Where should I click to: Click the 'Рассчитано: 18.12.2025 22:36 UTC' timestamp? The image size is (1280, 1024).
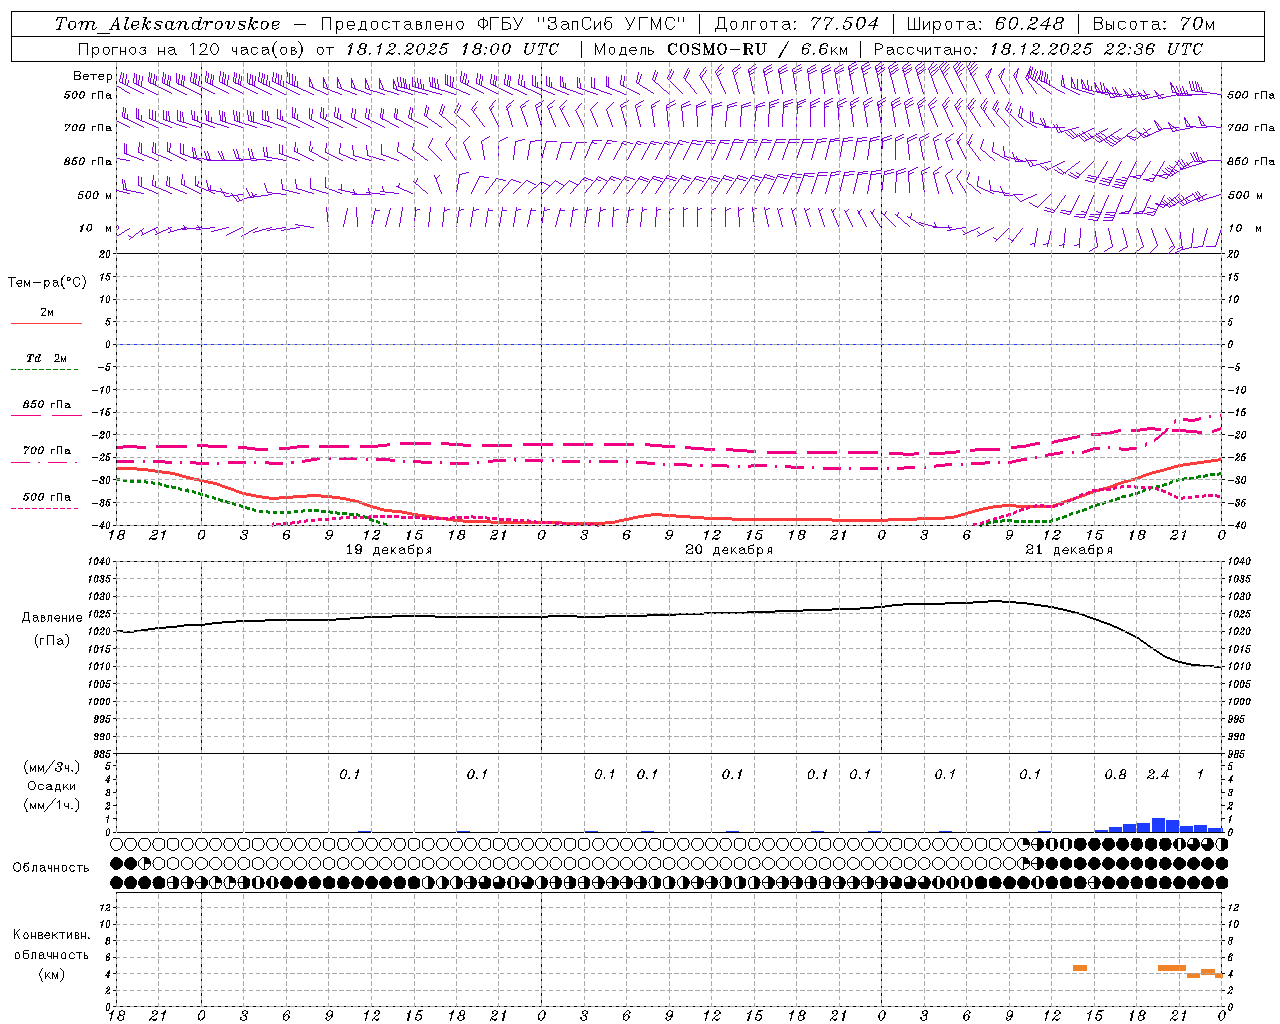coord(1038,49)
